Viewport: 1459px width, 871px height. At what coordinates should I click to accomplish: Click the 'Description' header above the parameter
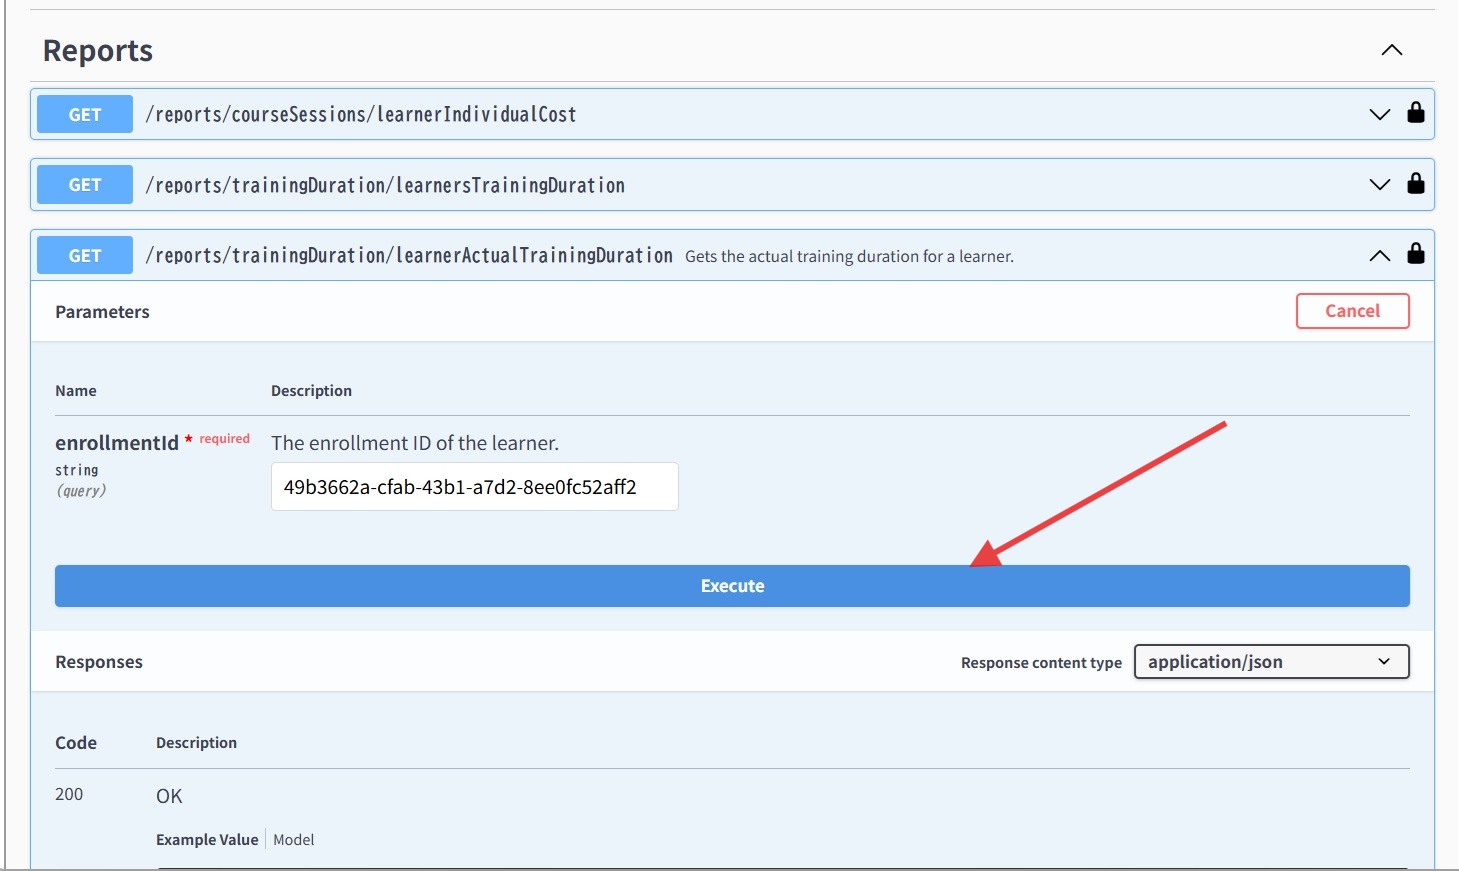coord(311,391)
